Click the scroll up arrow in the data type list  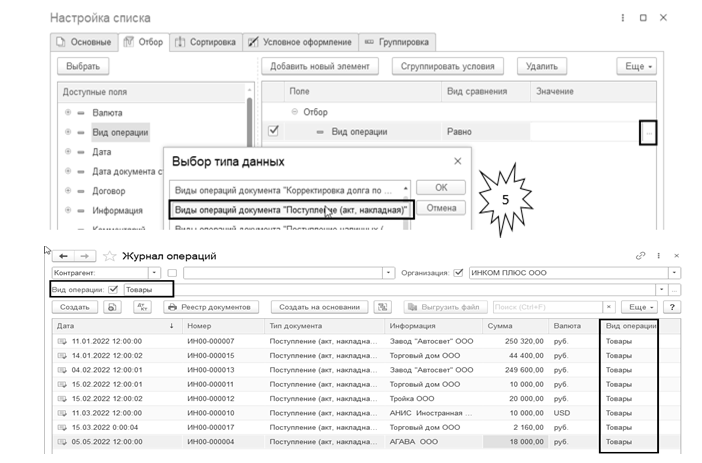coord(406,188)
